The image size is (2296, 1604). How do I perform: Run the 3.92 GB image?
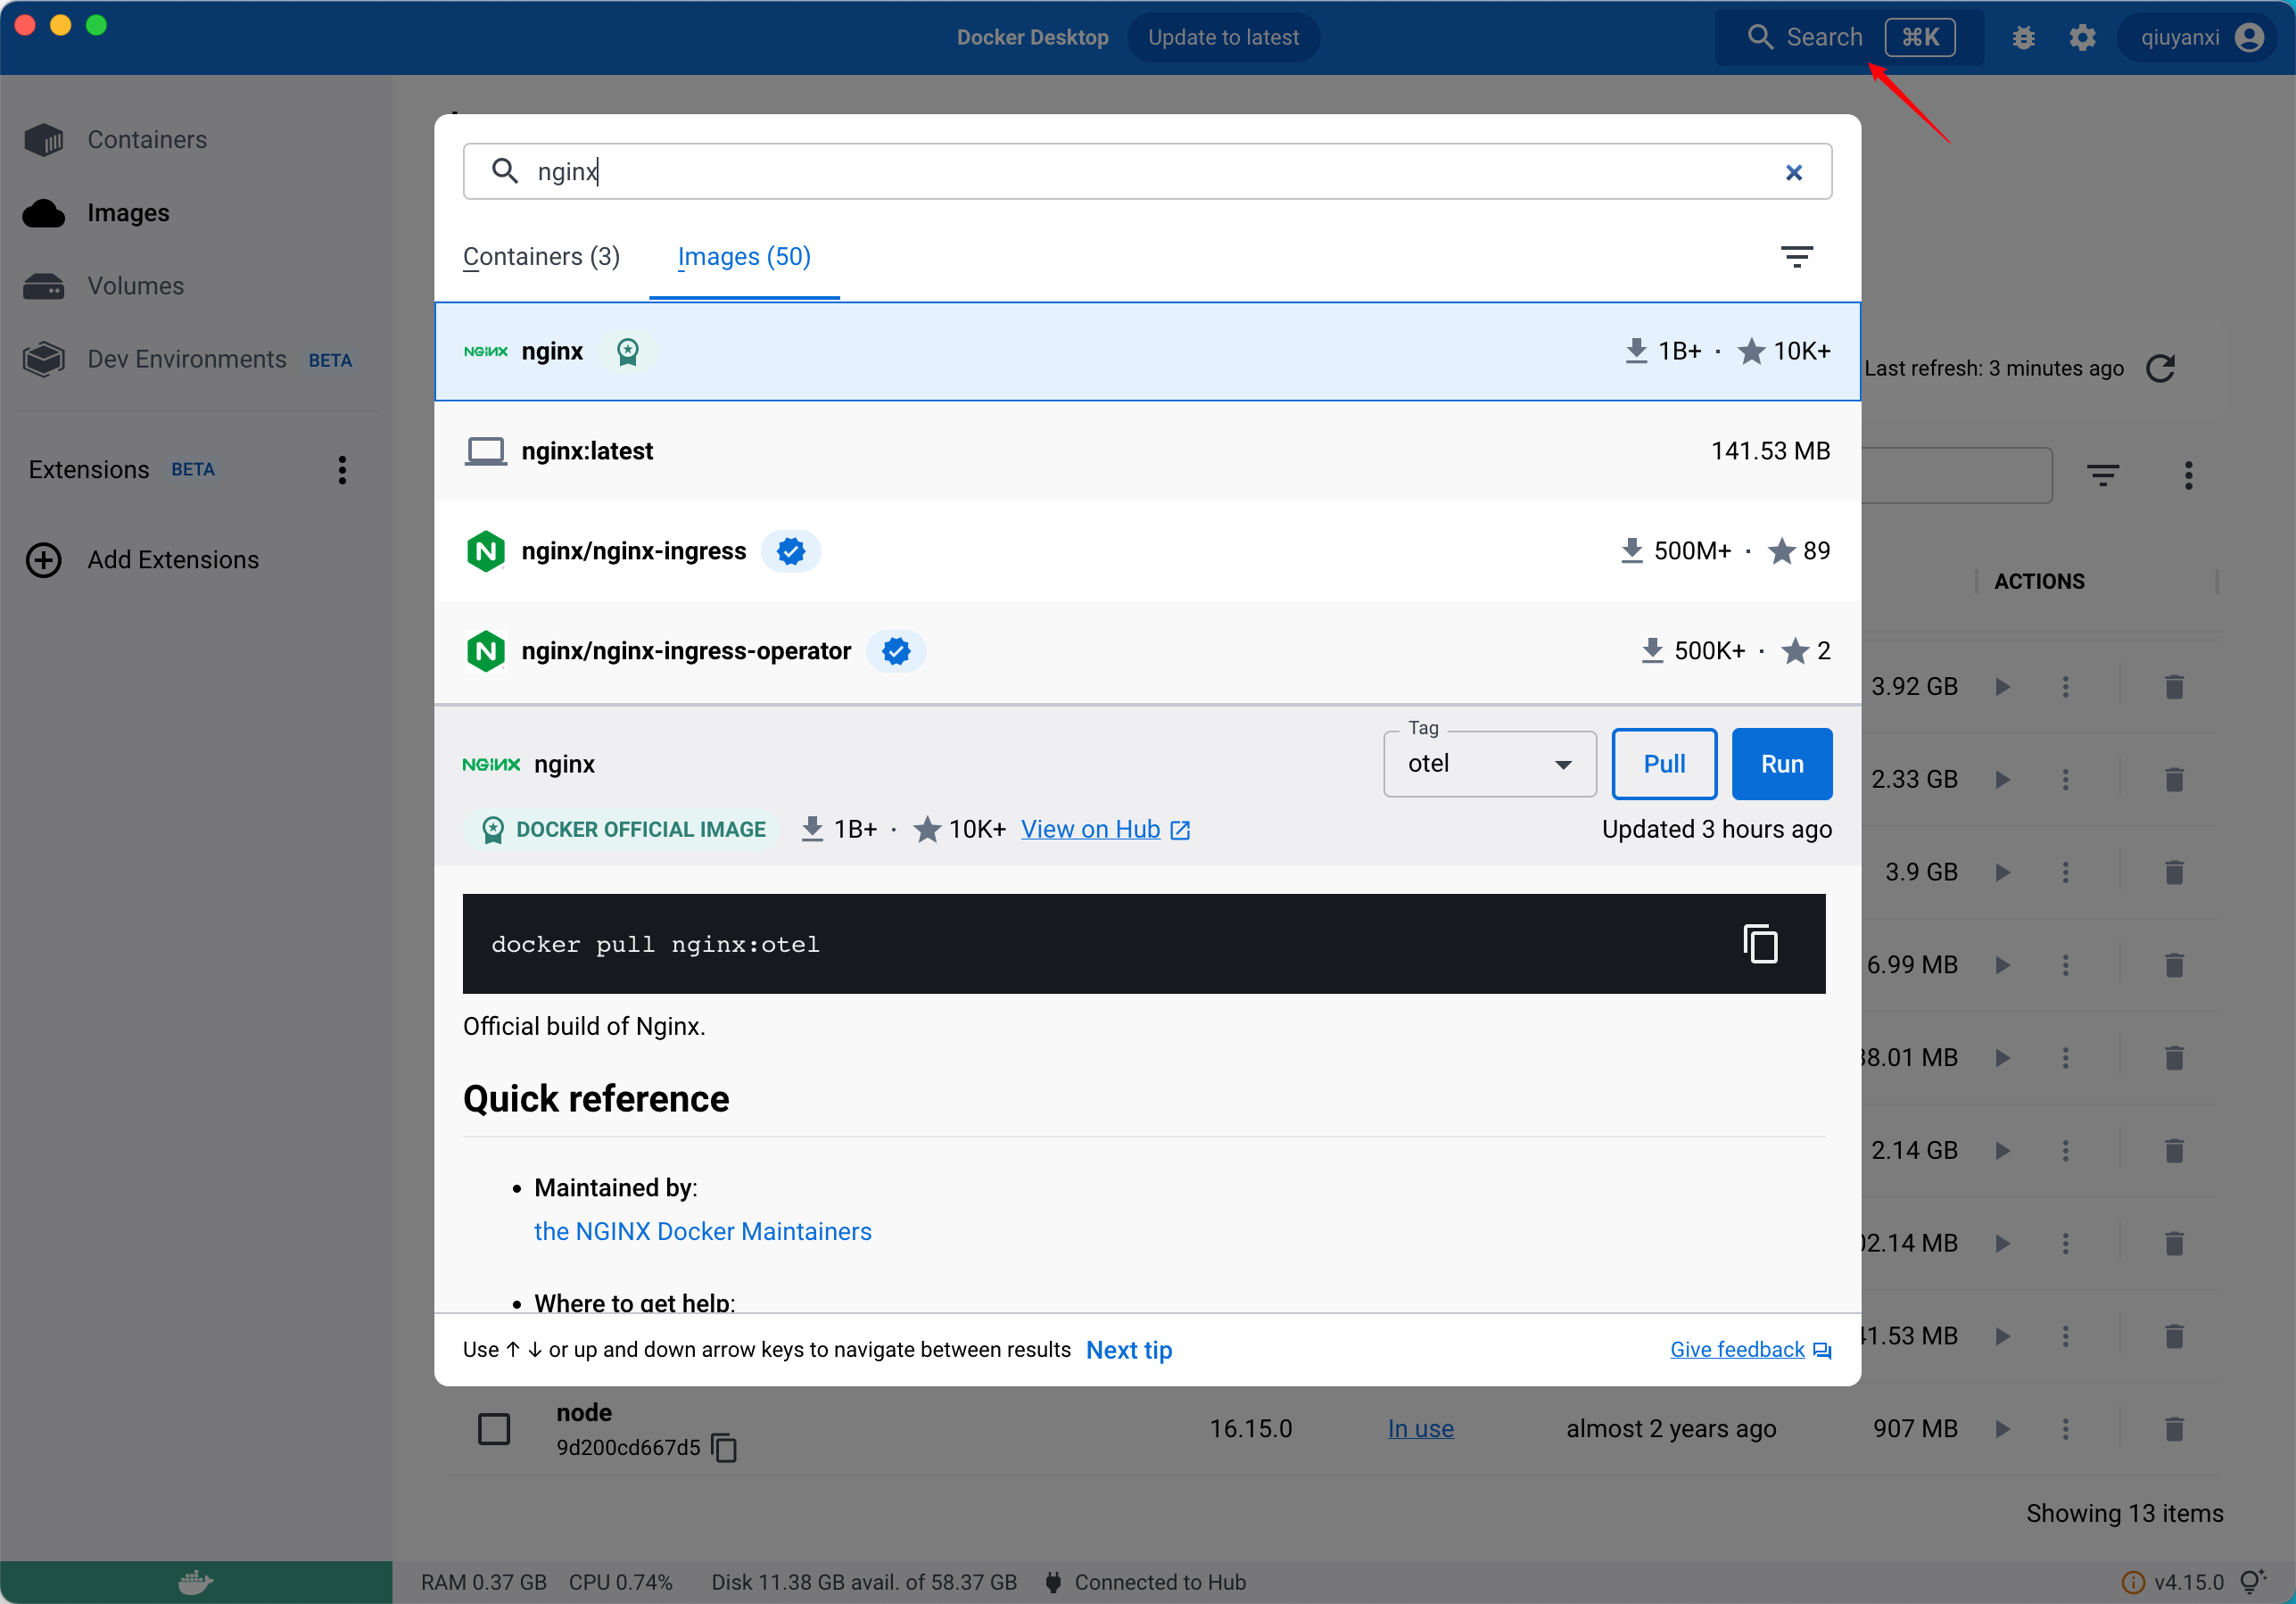pos(2003,687)
